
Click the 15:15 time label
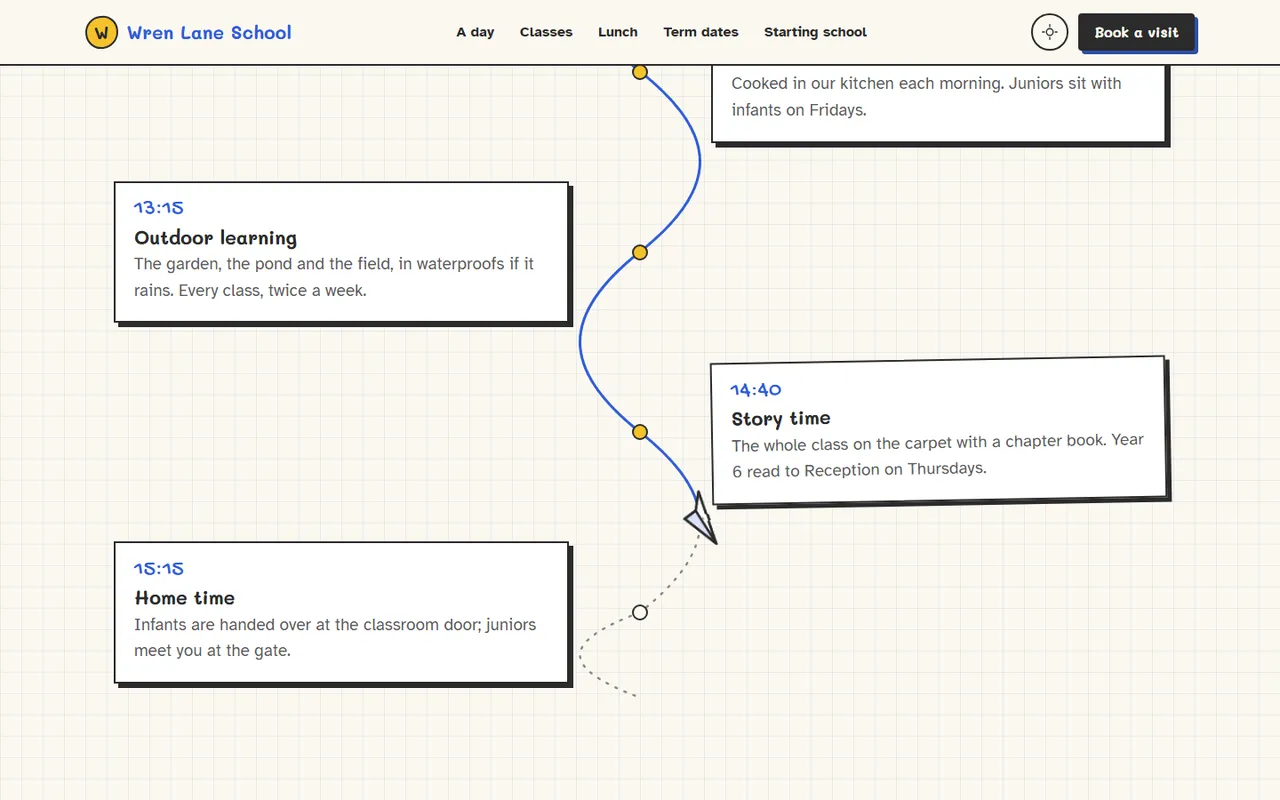coord(159,568)
